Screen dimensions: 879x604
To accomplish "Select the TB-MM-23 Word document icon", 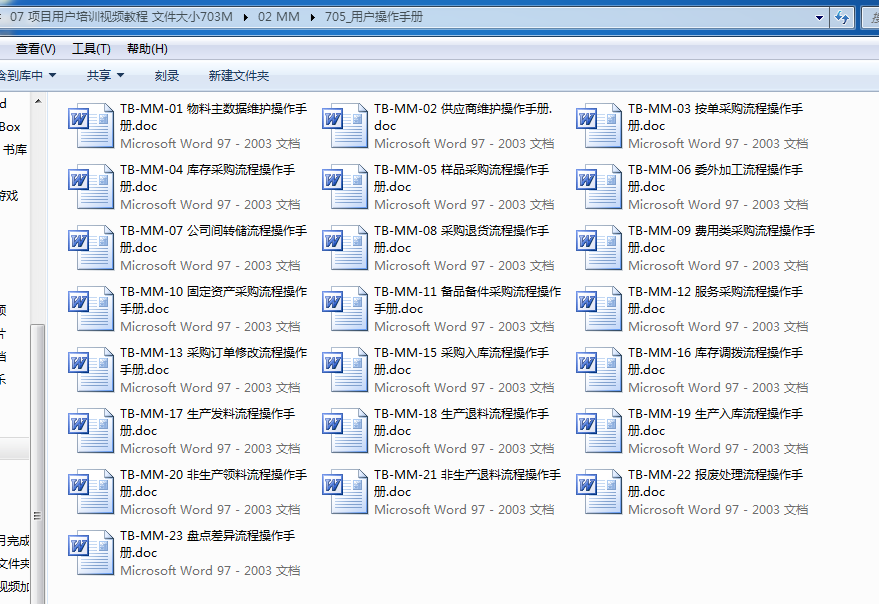I will tap(91, 554).
